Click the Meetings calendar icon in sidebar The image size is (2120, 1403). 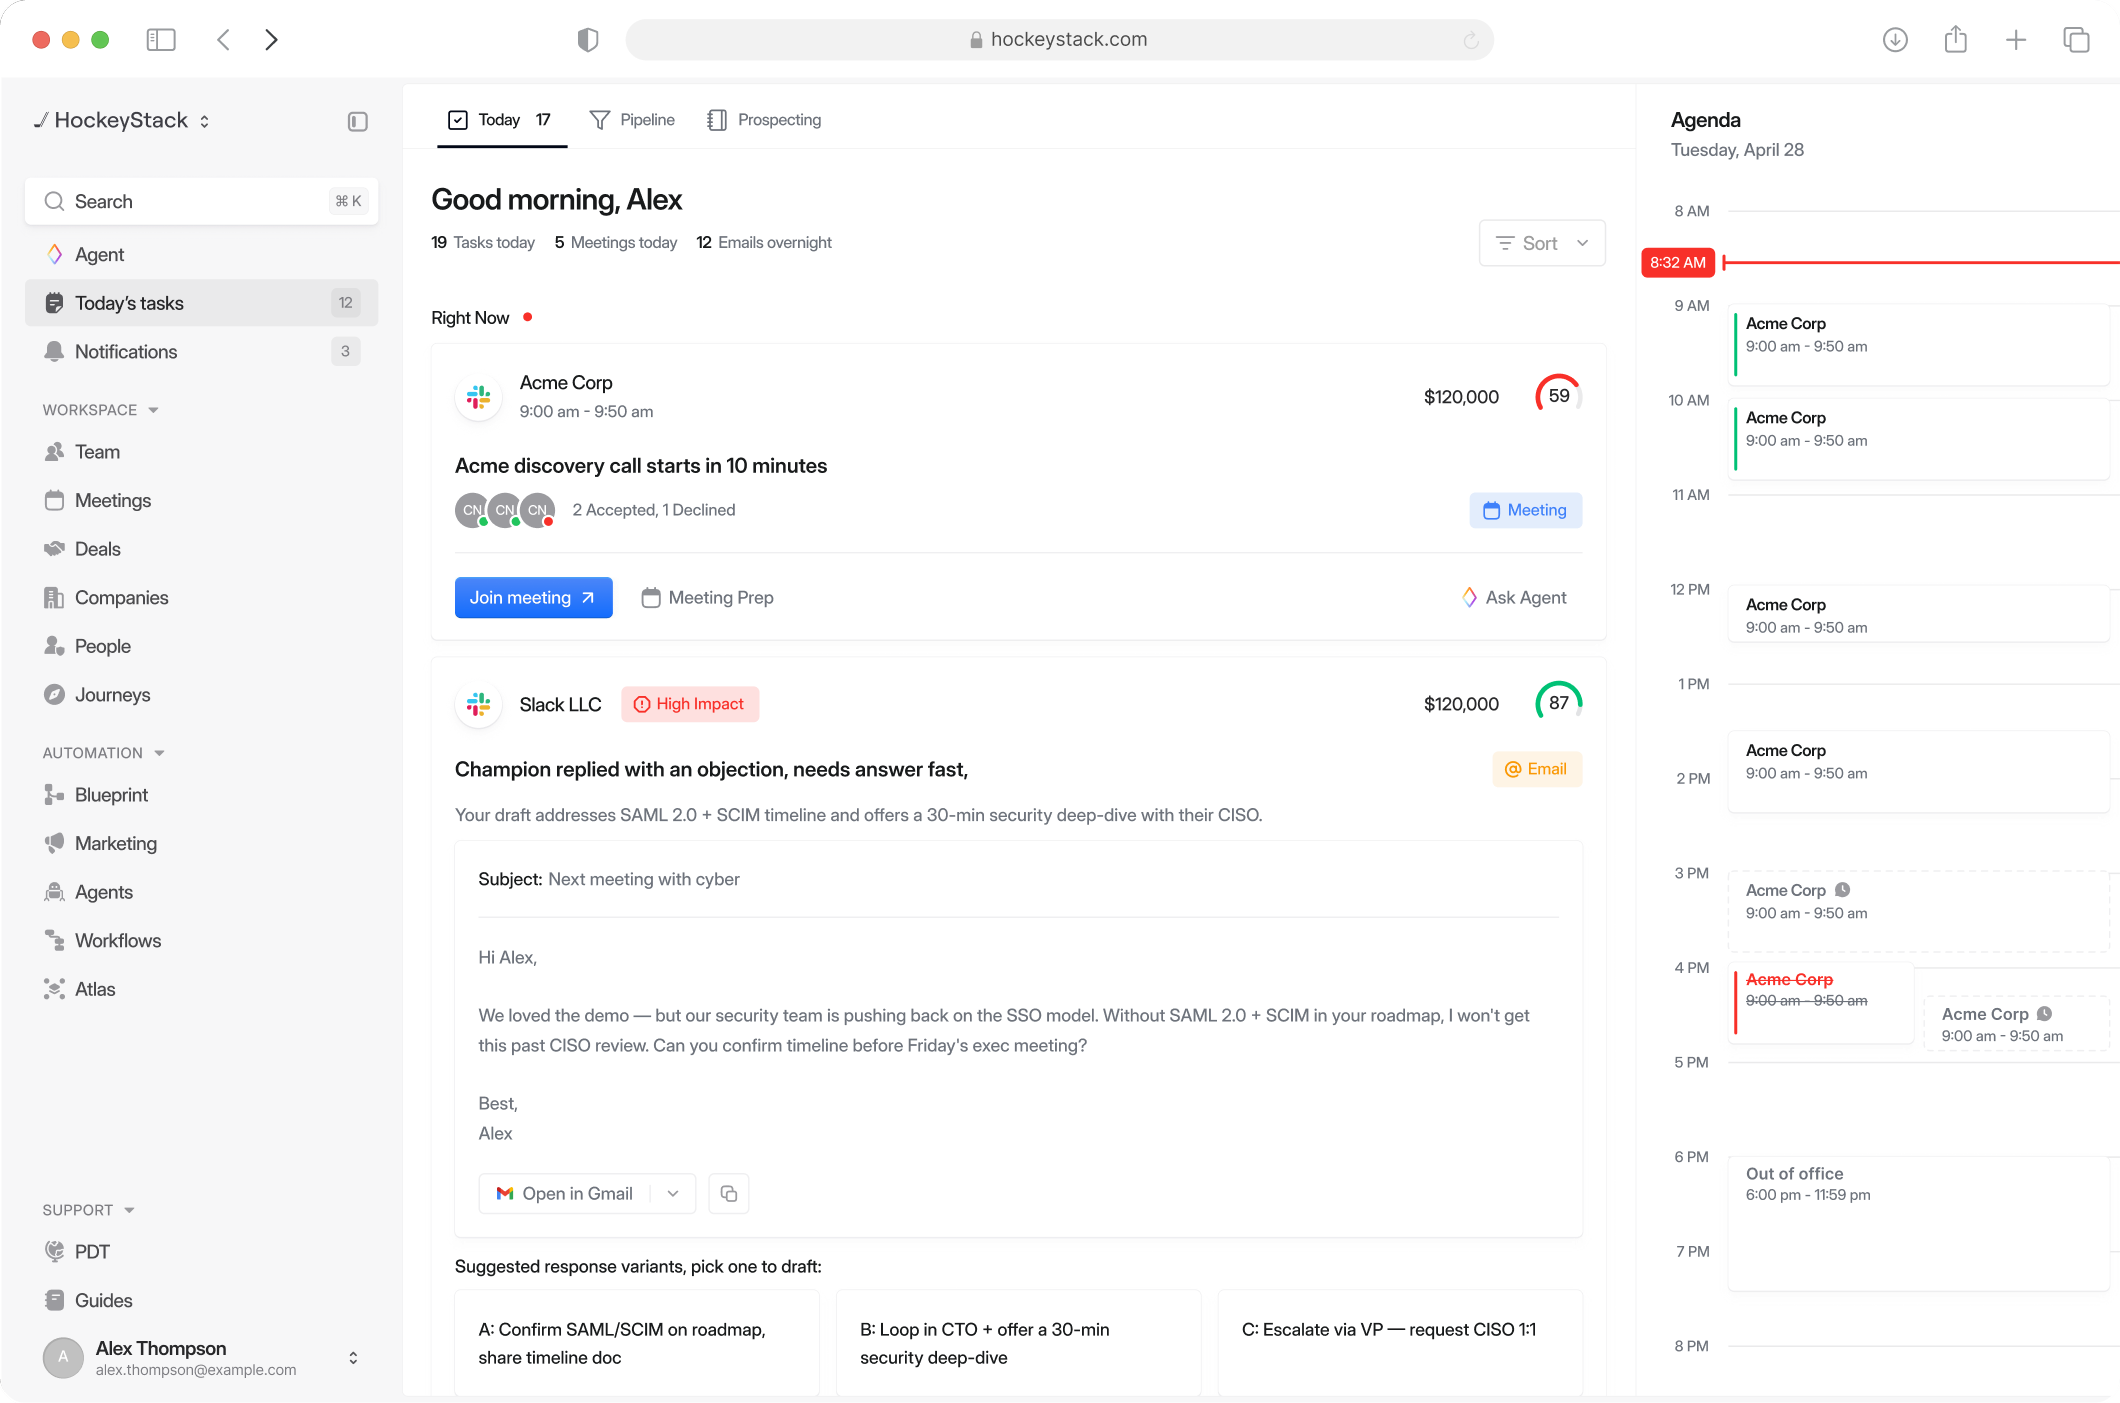(x=55, y=501)
